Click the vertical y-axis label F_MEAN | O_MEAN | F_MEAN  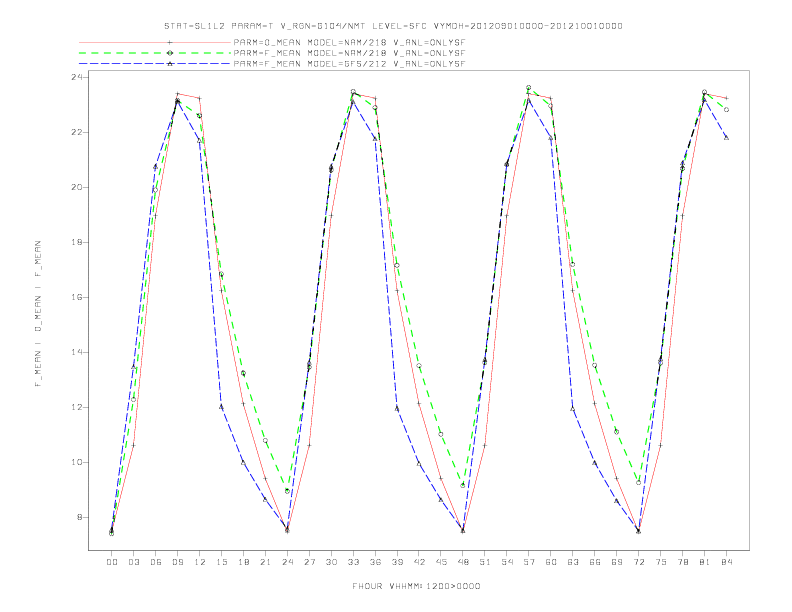(38, 314)
